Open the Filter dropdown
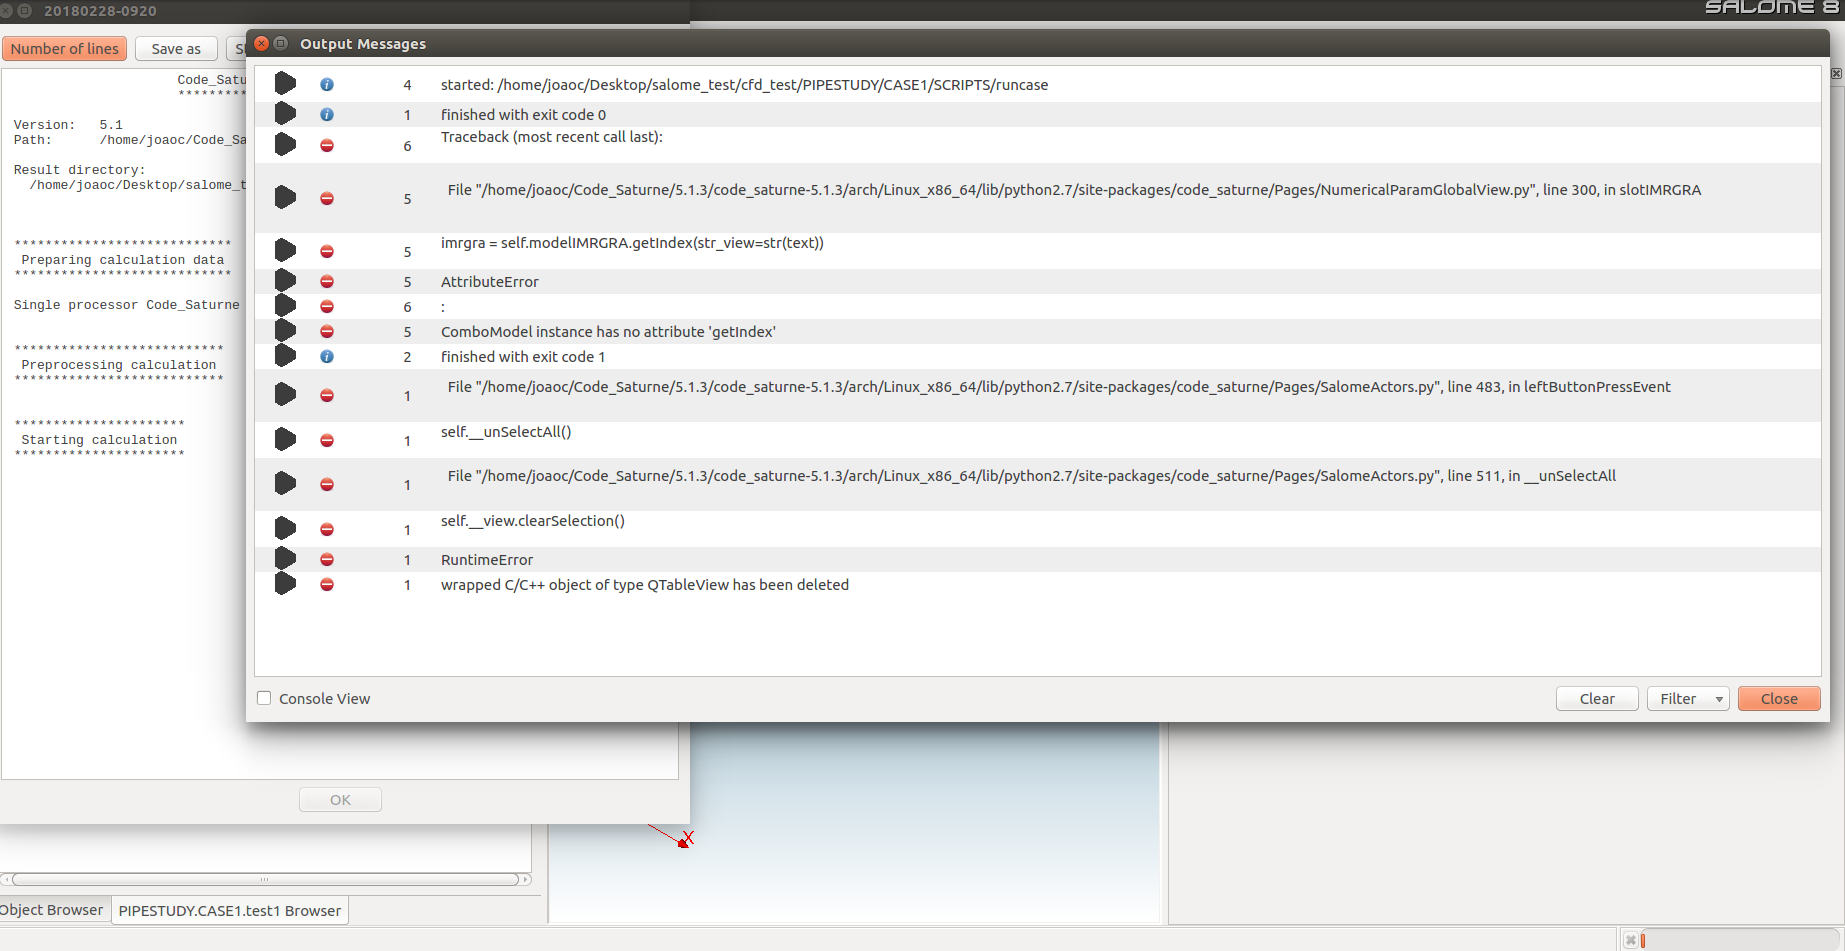This screenshot has height=951, width=1845. coord(1688,699)
